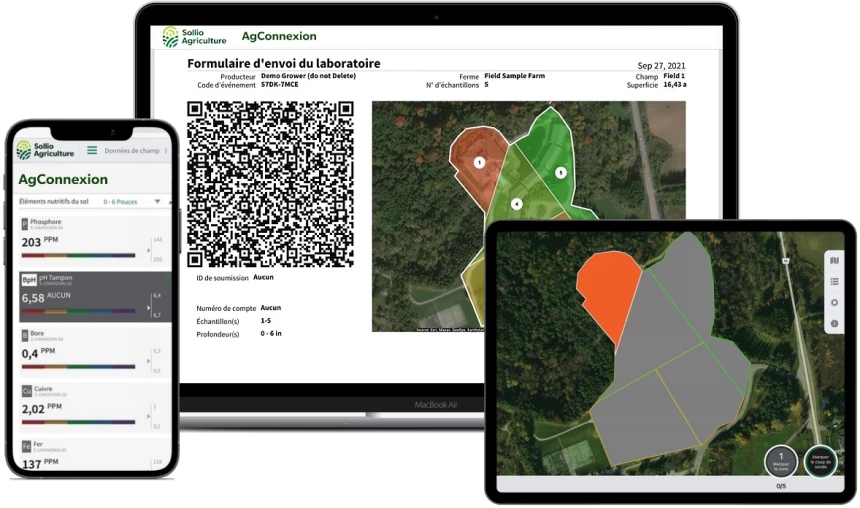The image size is (860, 508).
Task: Click the QR code on the lab form
Action: [270, 184]
